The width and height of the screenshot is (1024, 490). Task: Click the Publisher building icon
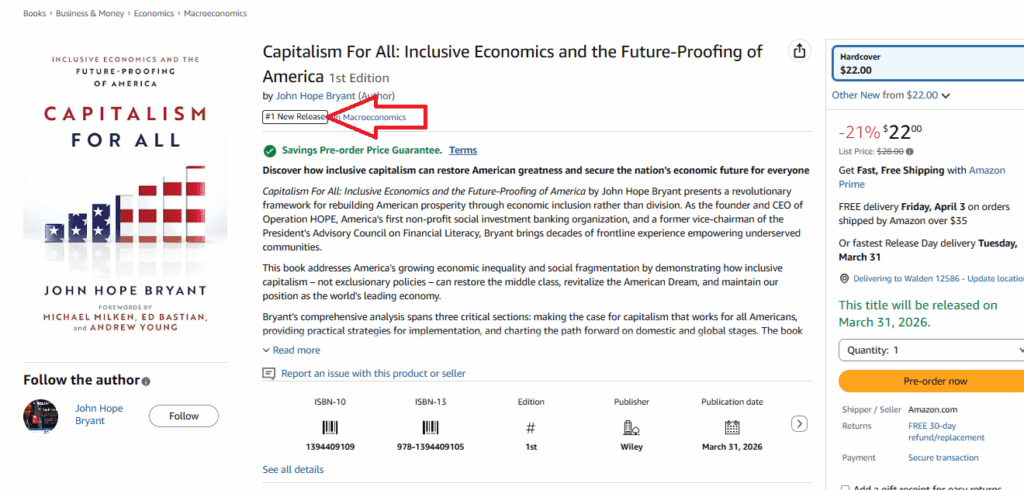click(631, 427)
